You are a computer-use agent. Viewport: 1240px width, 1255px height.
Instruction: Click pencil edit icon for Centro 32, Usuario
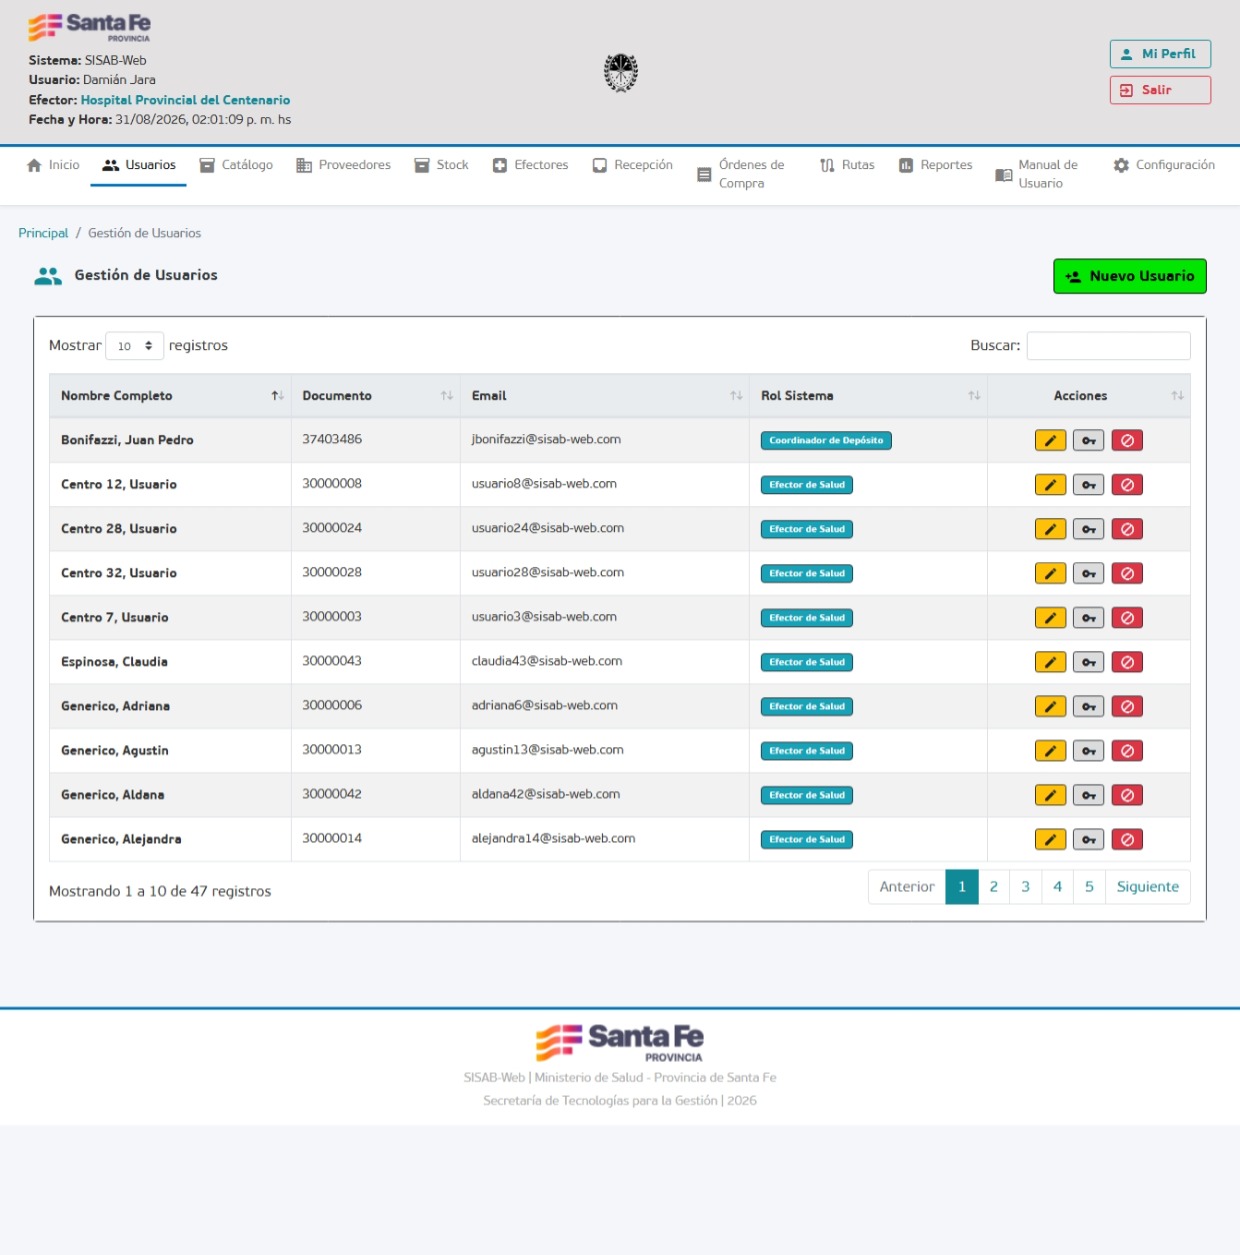point(1050,573)
